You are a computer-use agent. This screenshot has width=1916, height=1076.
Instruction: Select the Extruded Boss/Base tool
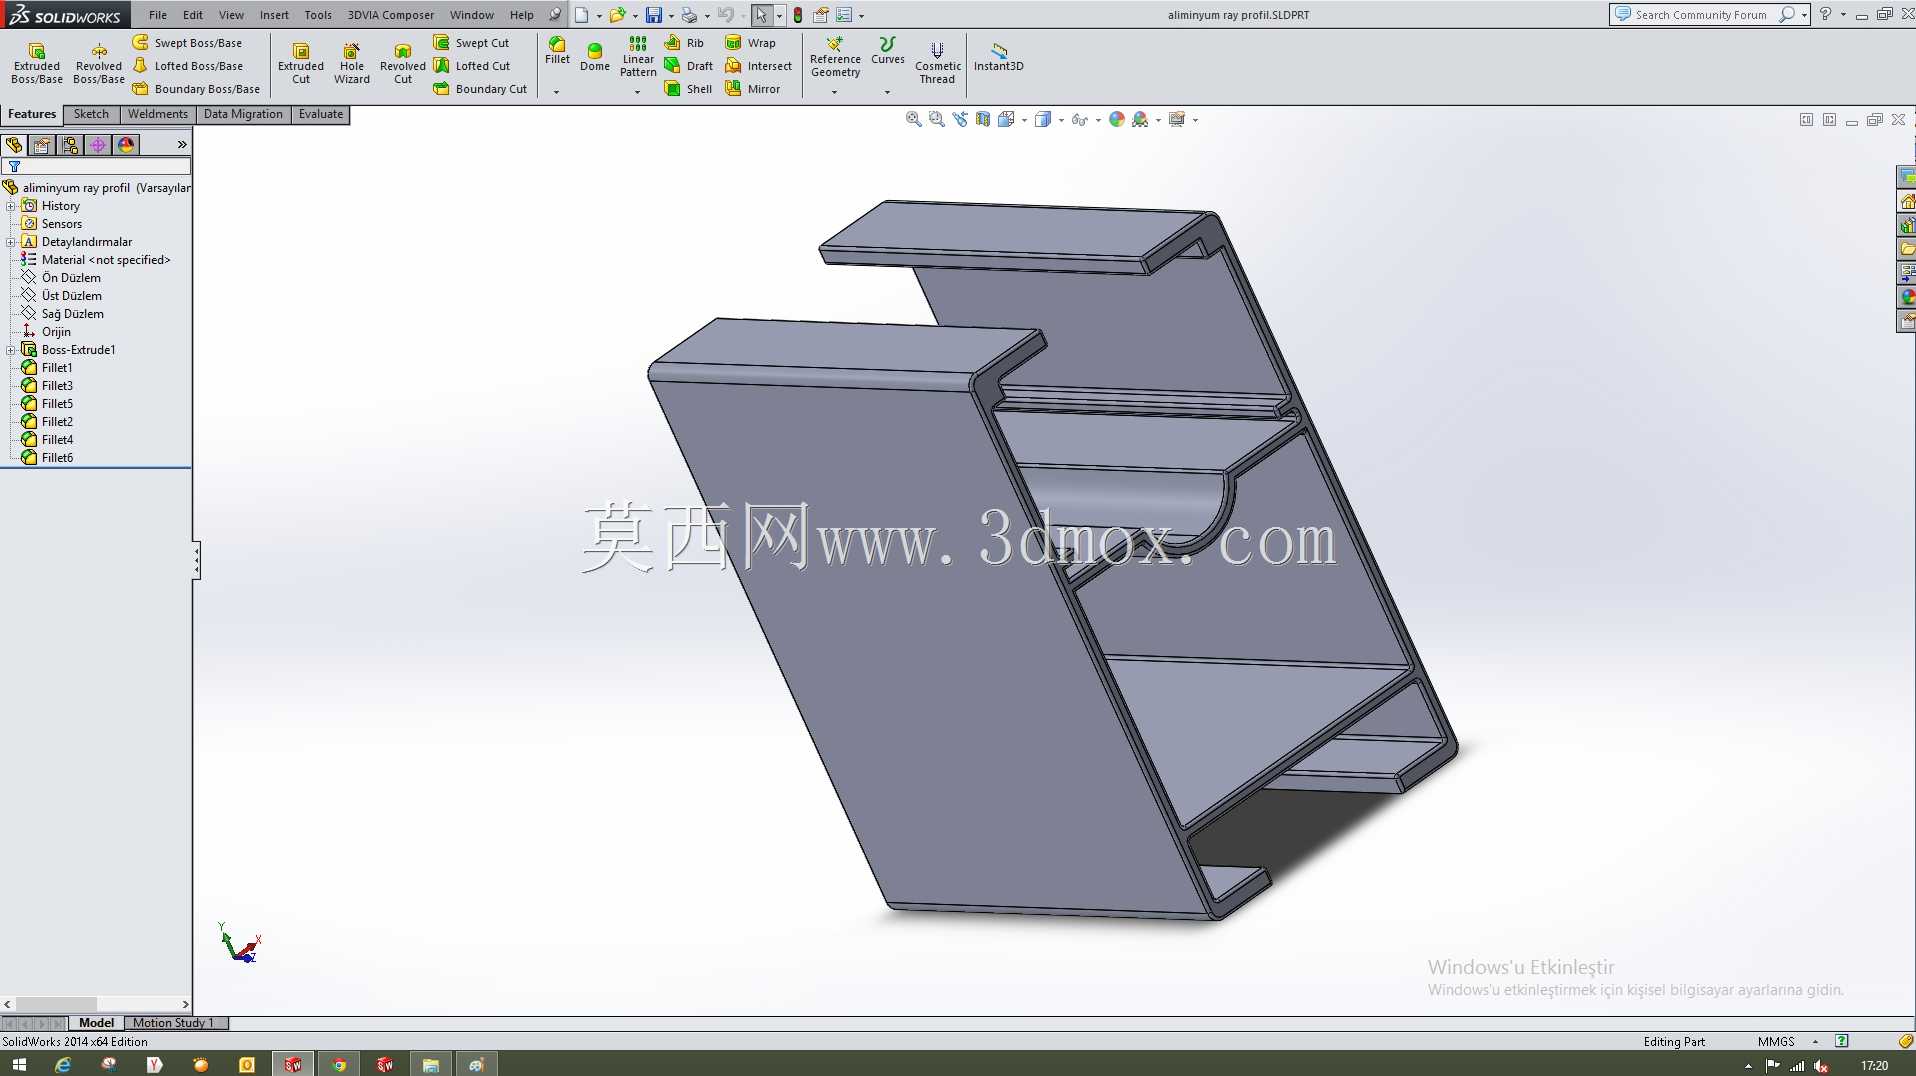[37, 62]
